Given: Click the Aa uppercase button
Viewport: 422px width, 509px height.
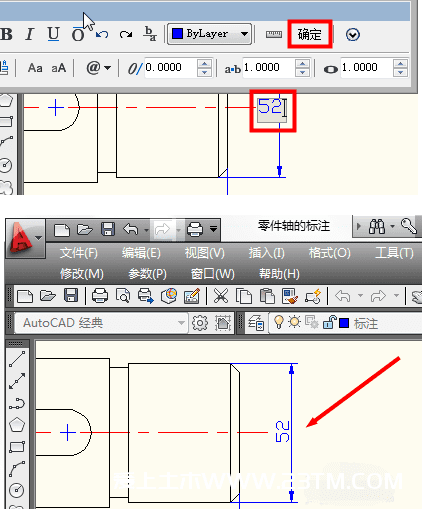Looking at the screenshot, I should click(x=35, y=68).
